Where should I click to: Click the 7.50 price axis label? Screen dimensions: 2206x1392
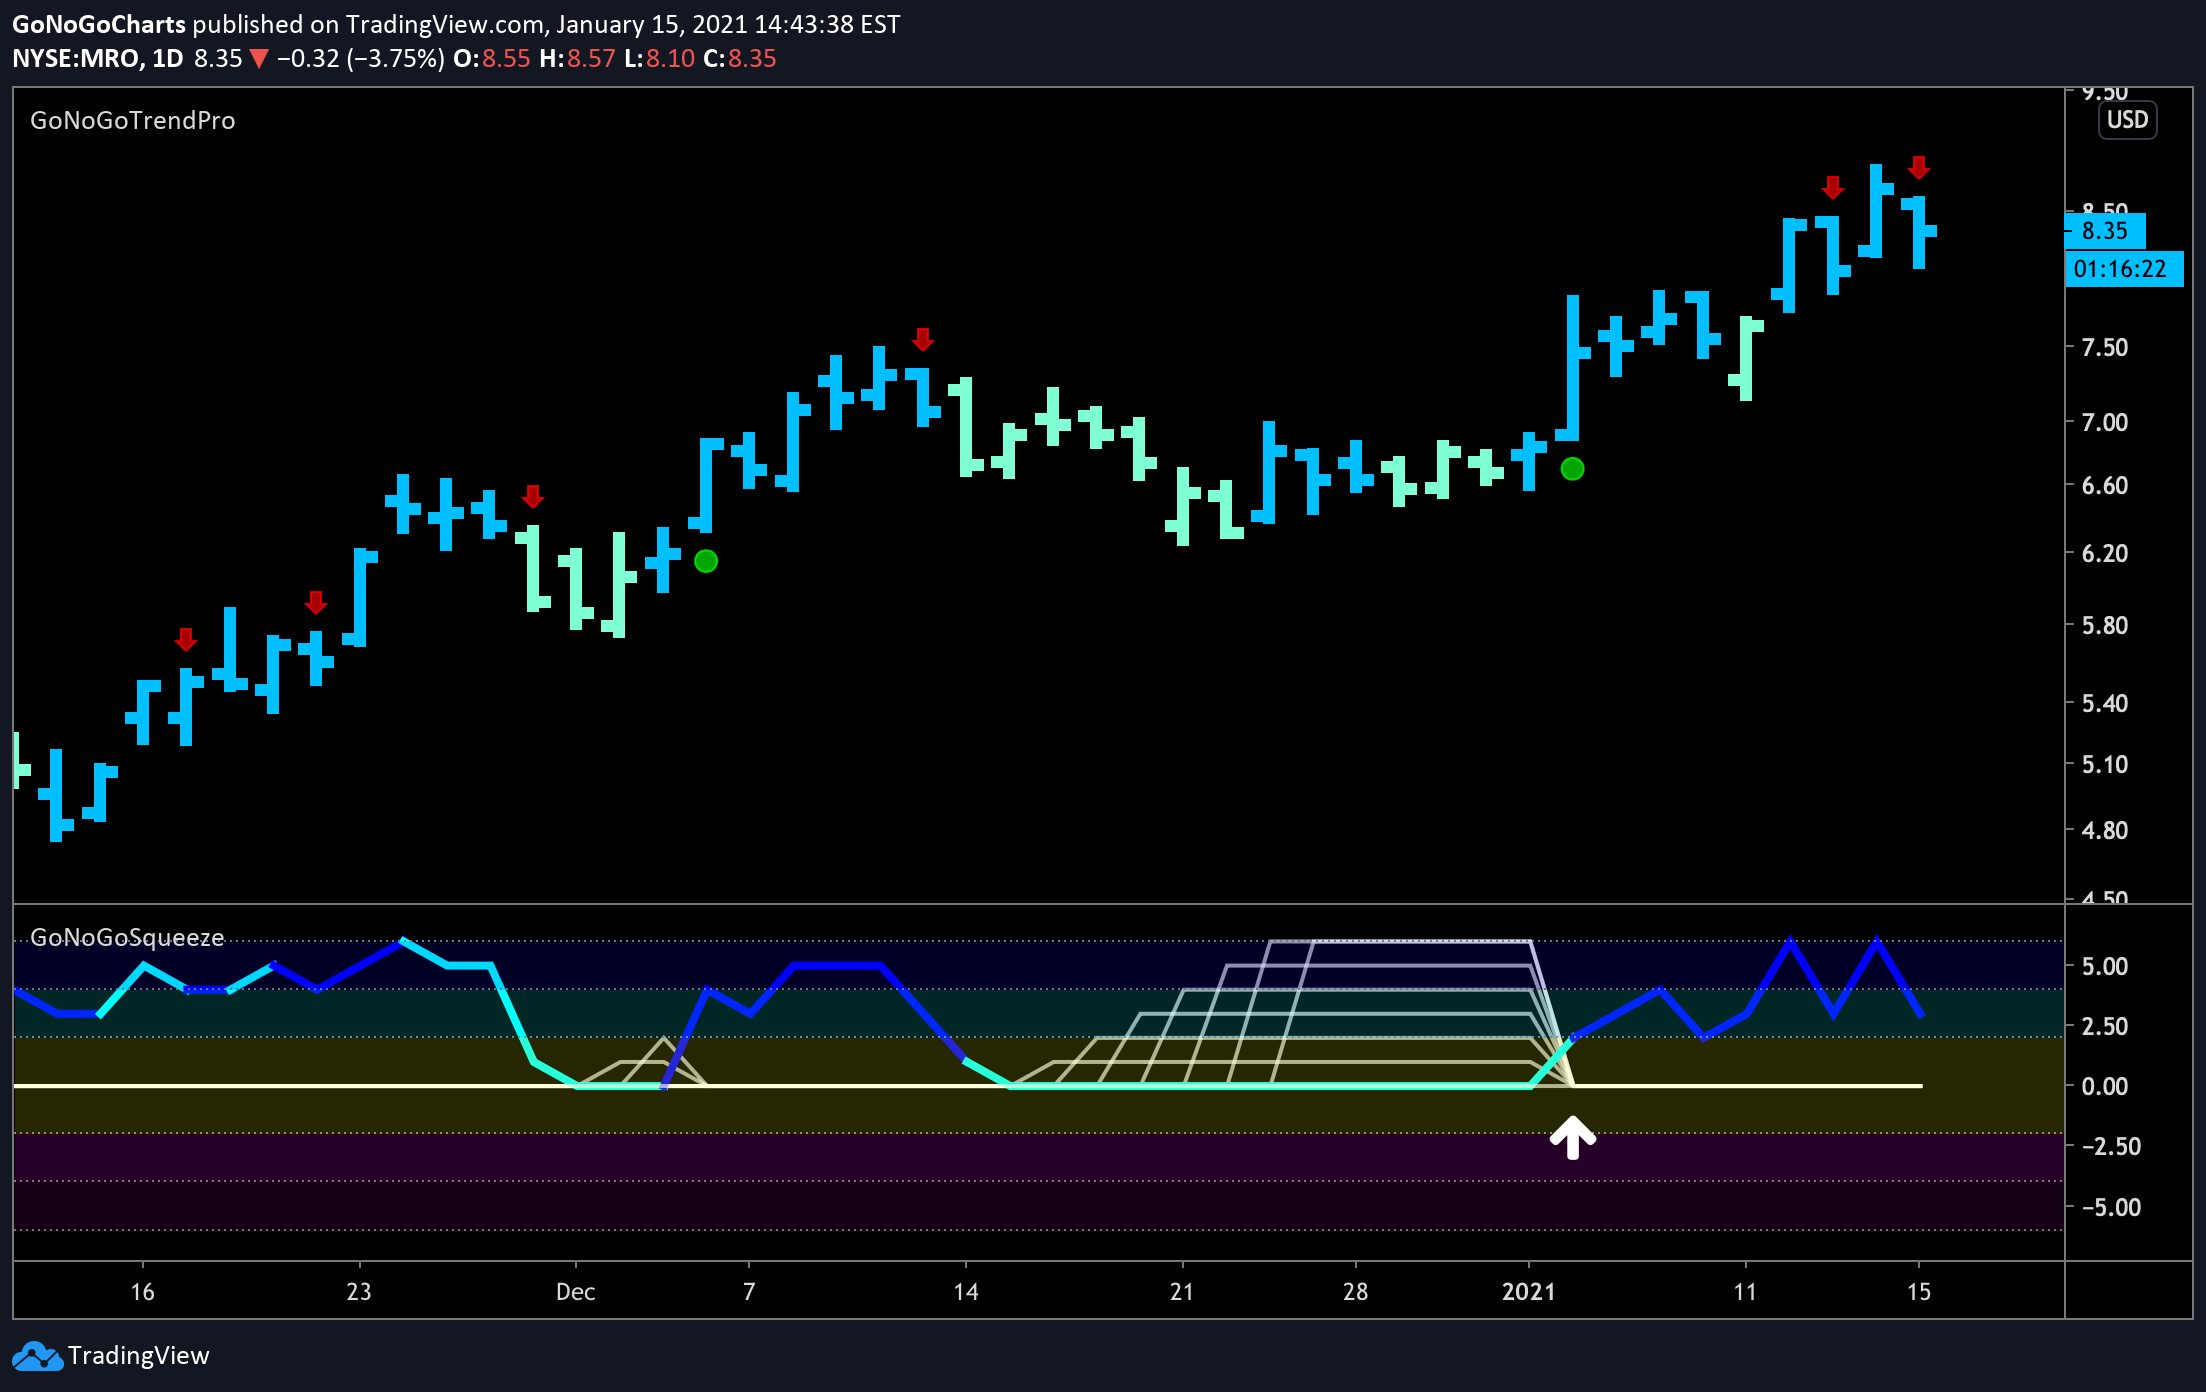pyautogui.click(x=2105, y=347)
